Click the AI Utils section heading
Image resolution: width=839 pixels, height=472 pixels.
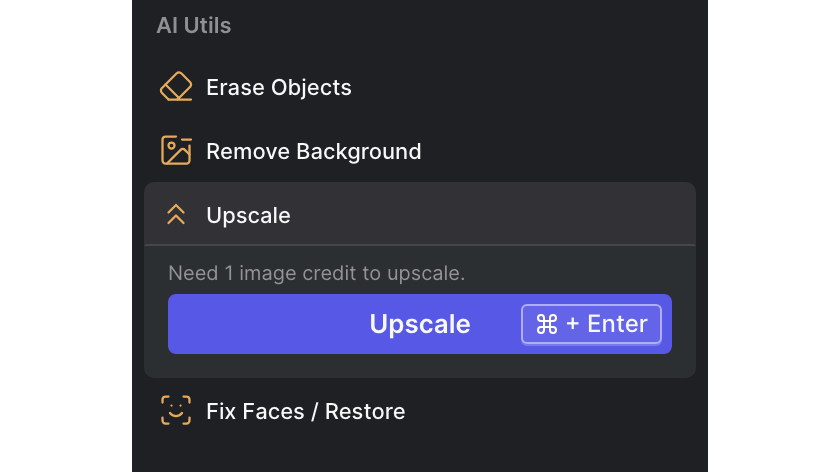193,26
